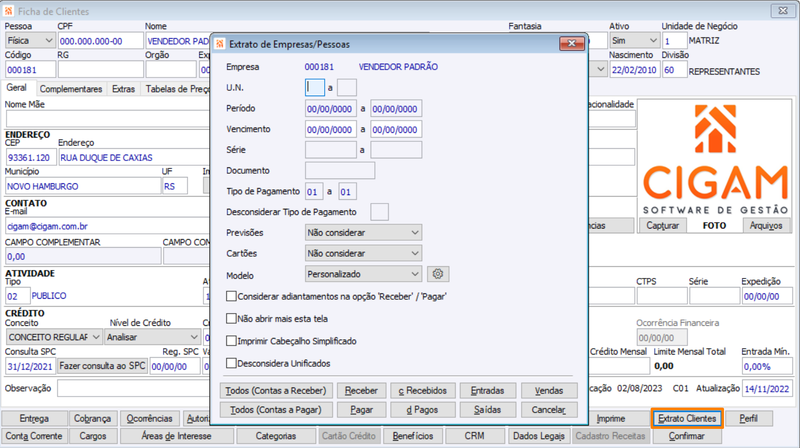The width and height of the screenshot is (800, 448).
Task: Click the Série start field in dialog
Action: pyautogui.click(x=330, y=150)
